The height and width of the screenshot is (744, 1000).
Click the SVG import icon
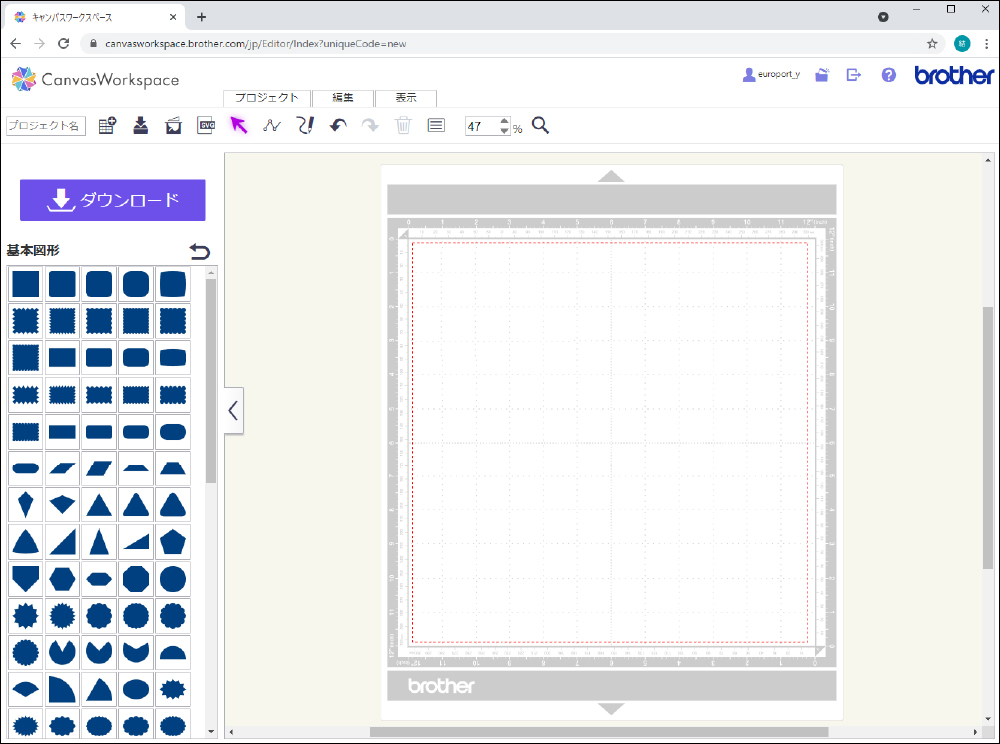[x=207, y=126]
